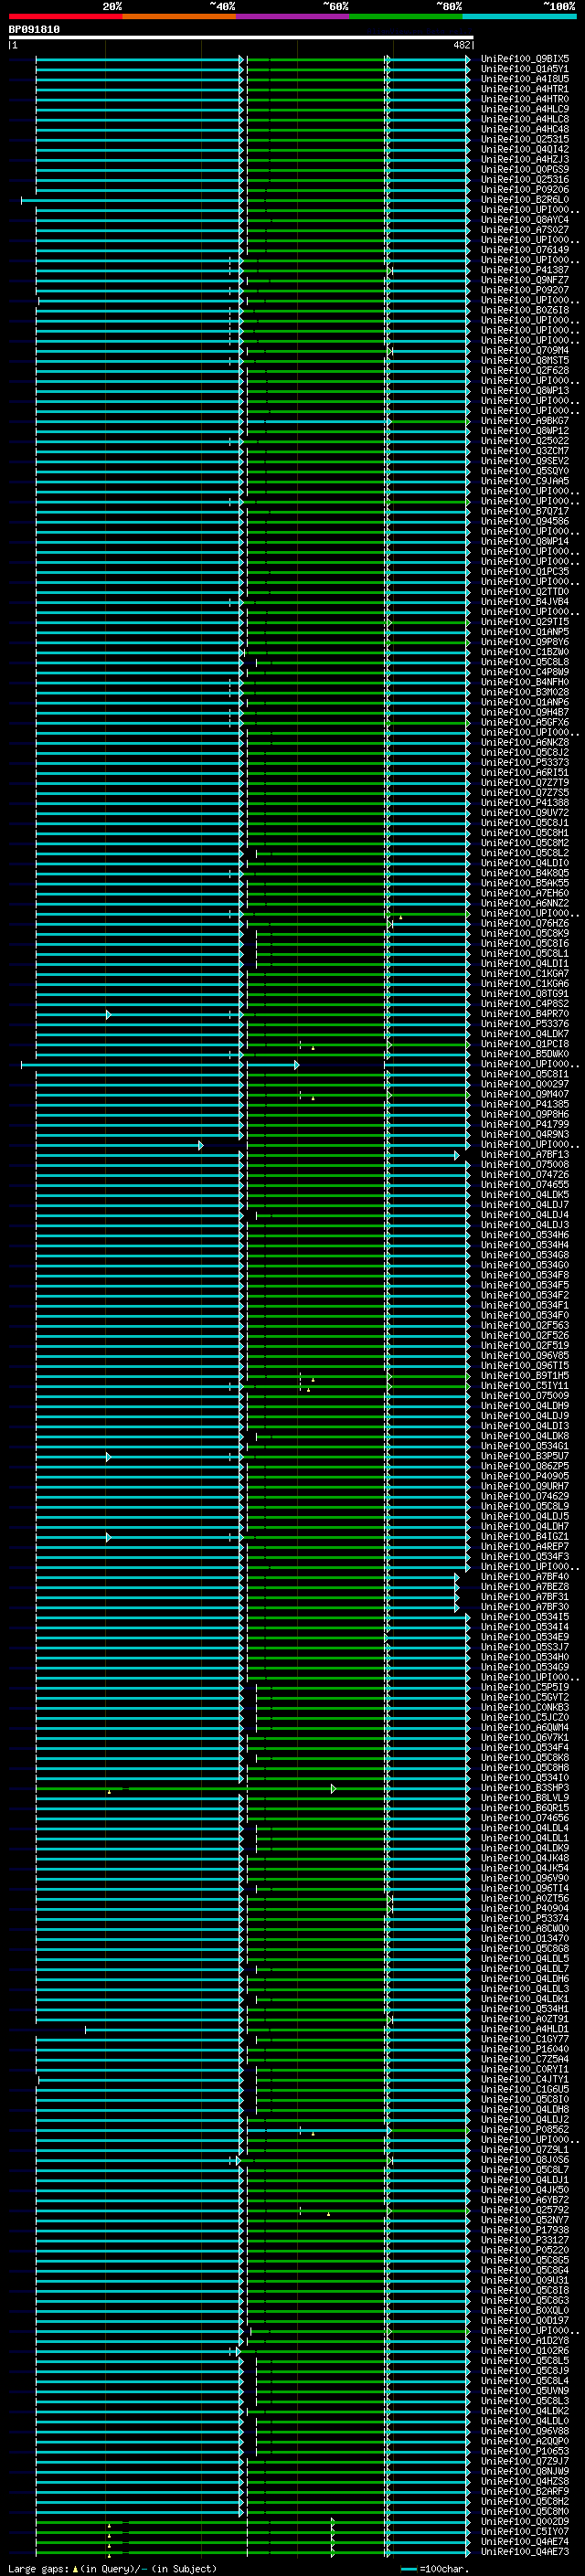
Task: Click hit label UniRef100_A7BF13
Action: (x=525, y=1154)
